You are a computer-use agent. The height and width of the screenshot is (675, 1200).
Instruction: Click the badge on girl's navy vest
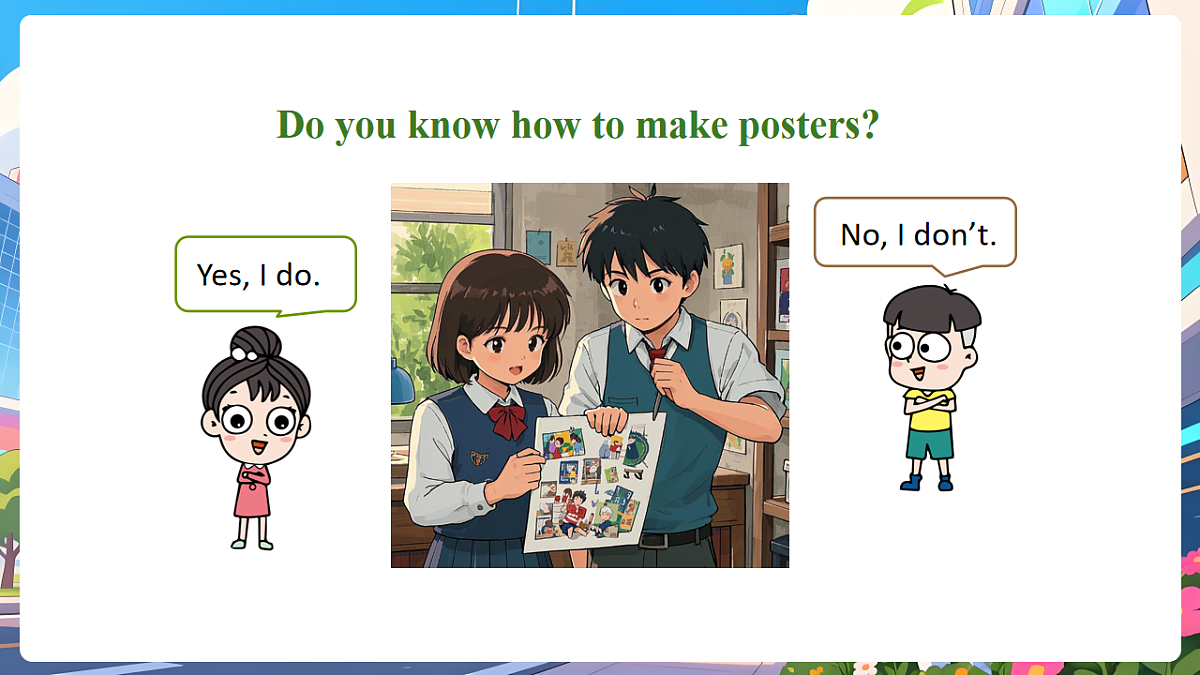tap(478, 459)
